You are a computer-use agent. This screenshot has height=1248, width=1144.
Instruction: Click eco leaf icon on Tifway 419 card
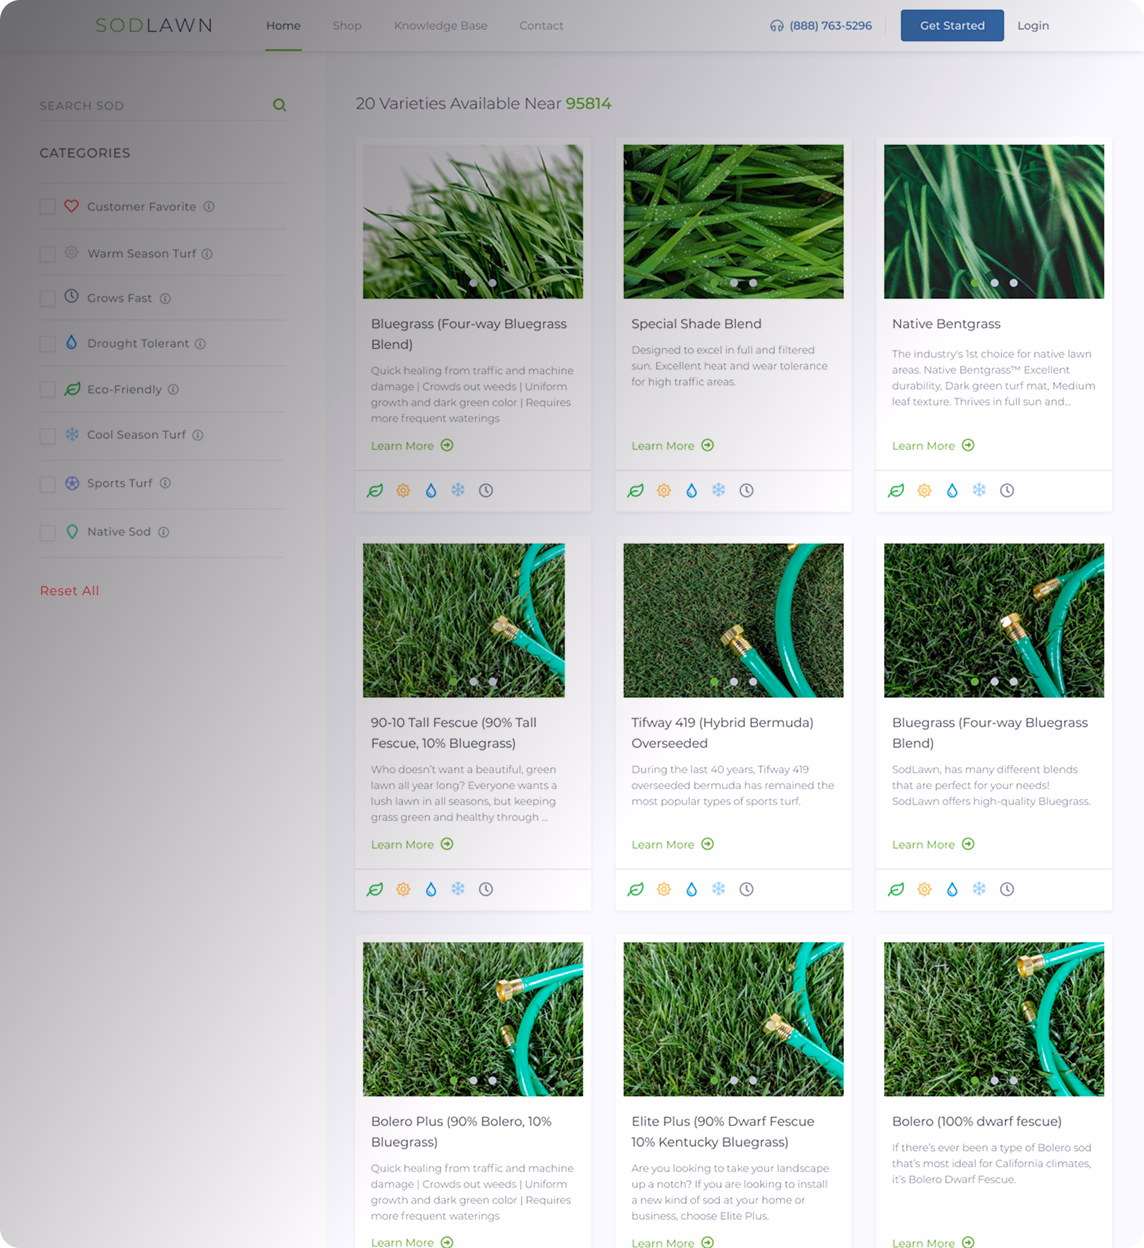[x=635, y=889]
